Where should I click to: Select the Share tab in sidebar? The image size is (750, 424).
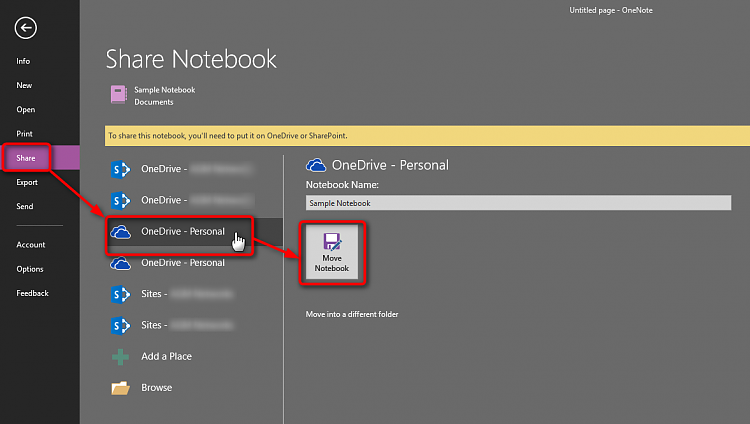[40, 158]
